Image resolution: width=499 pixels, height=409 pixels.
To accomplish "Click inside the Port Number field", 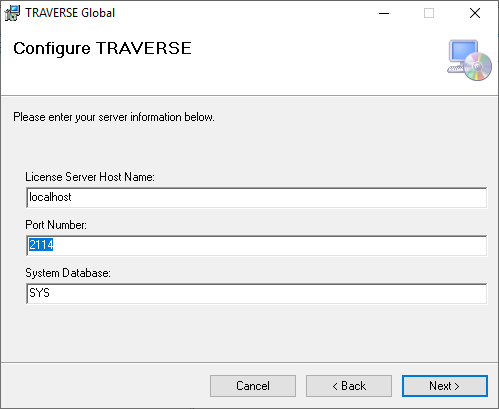I will pos(257,246).
